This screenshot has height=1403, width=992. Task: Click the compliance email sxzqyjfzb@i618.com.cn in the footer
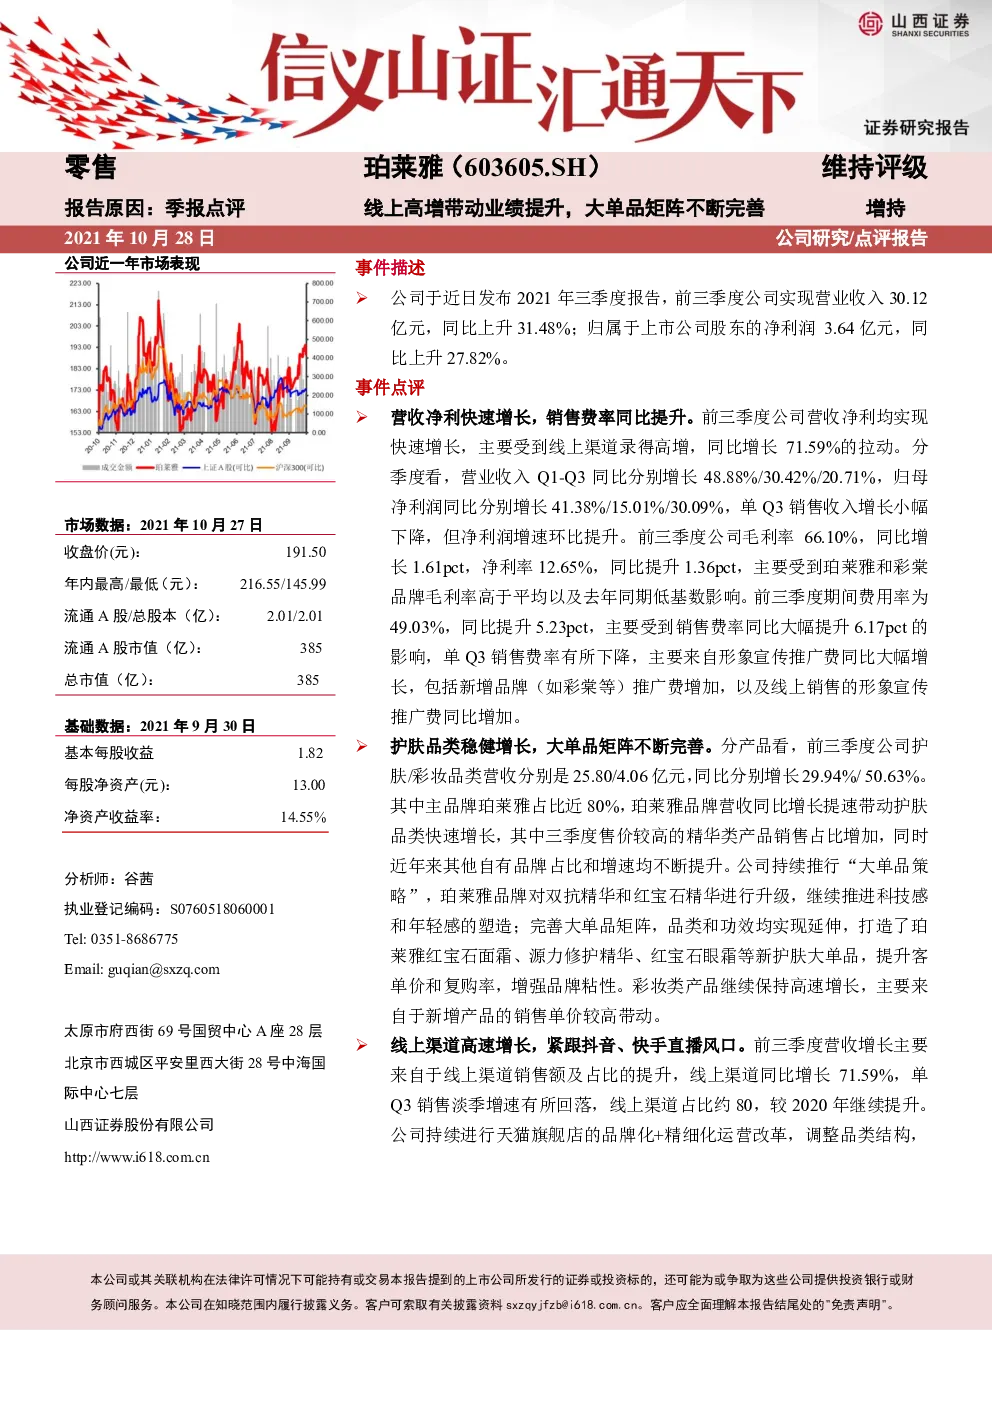[x=574, y=1305]
